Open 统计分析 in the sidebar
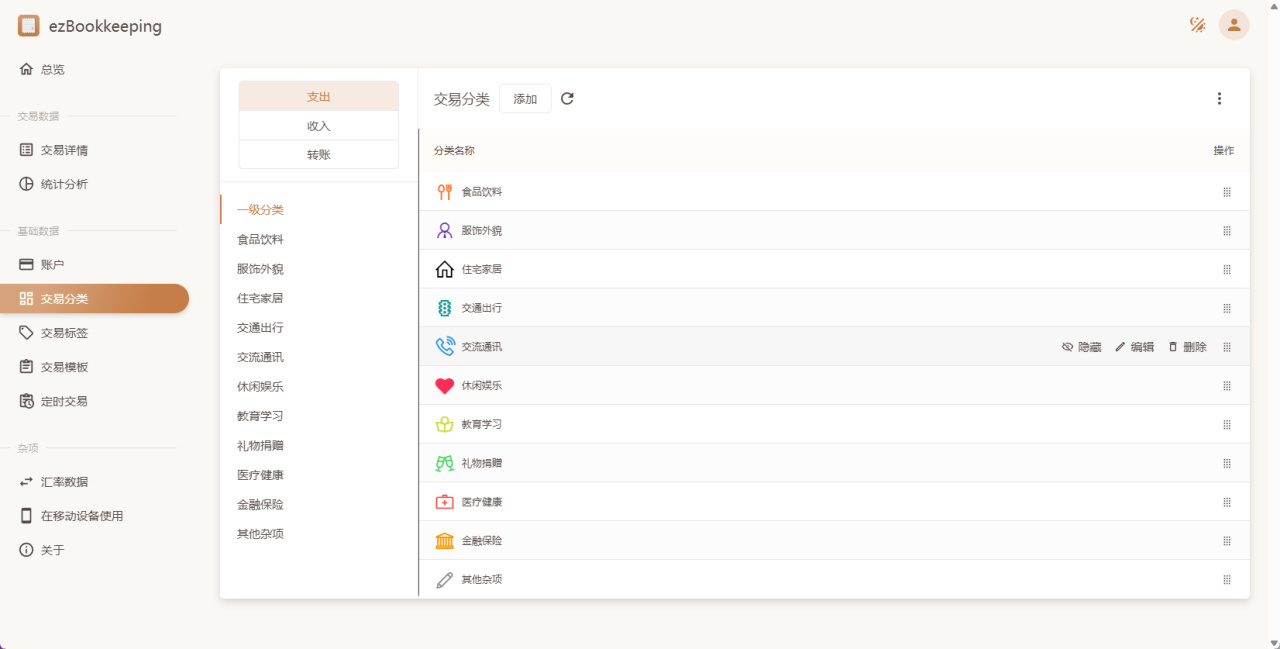 (x=64, y=184)
